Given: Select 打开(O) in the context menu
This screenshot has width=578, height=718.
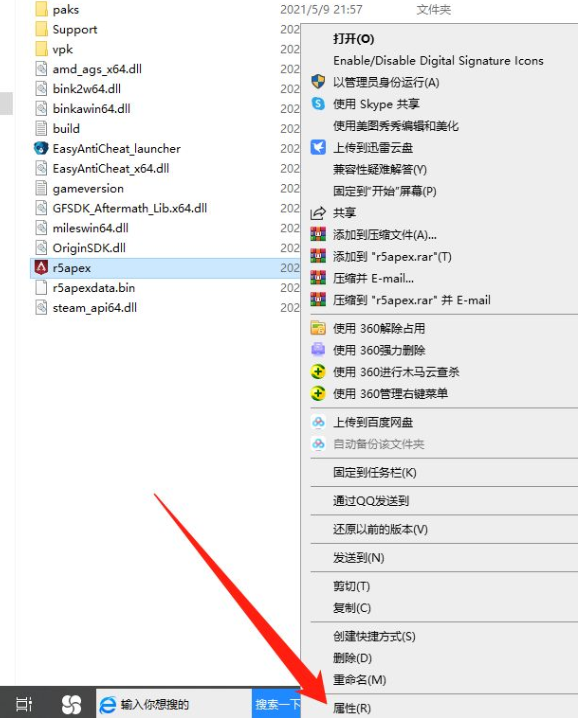Looking at the screenshot, I should coord(354,39).
